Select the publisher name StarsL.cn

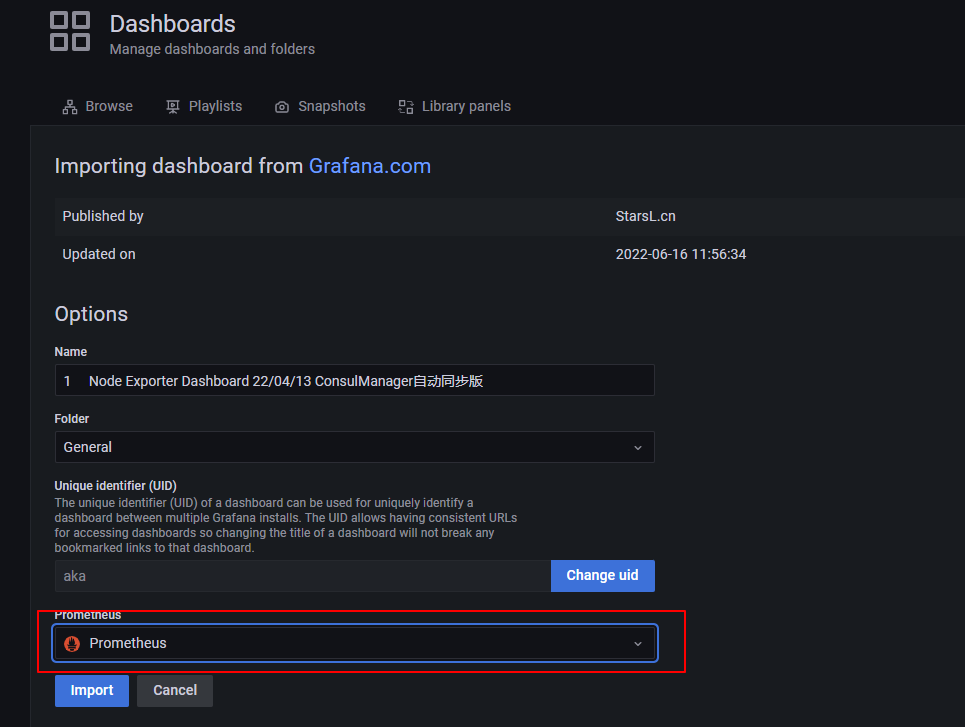click(x=646, y=216)
